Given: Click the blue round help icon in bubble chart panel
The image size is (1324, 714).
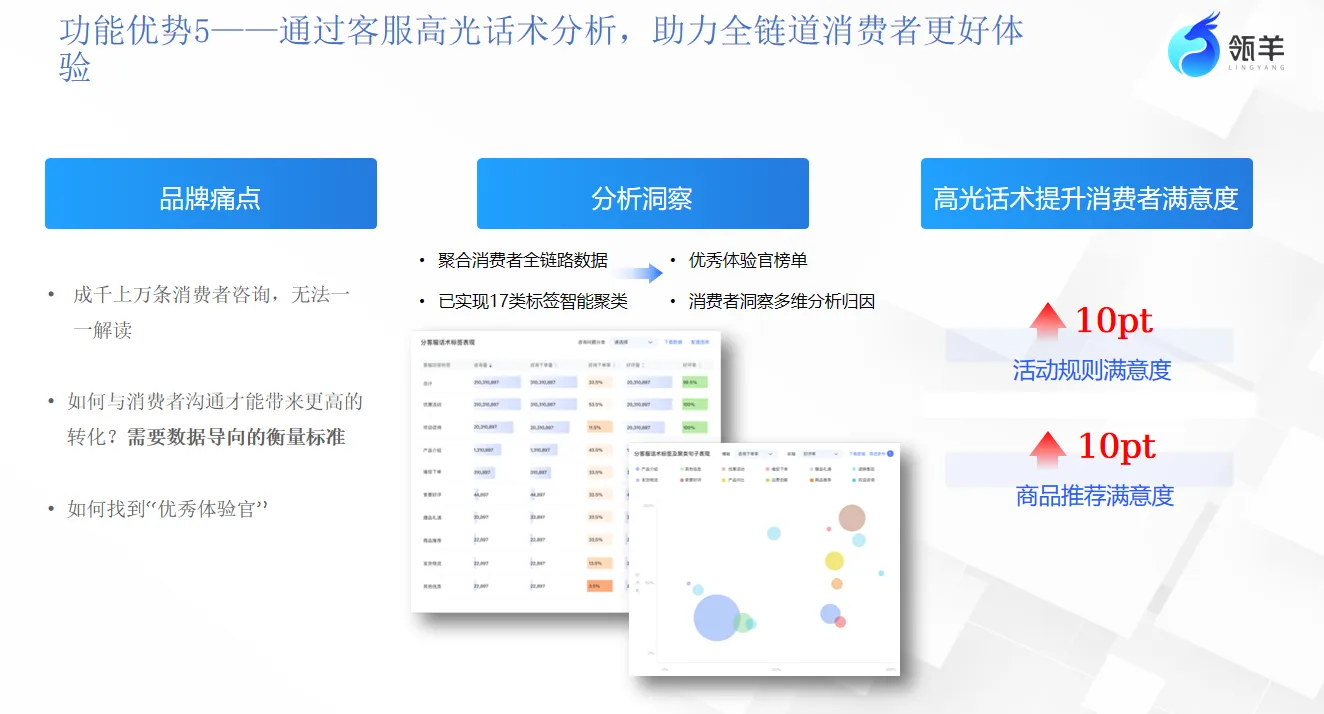Looking at the screenshot, I should point(890,454).
